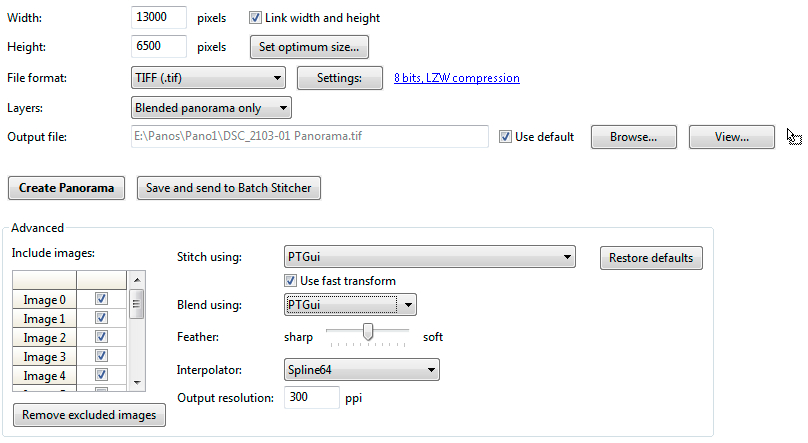Open the 8 bits LZW compression link

(457, 78)
